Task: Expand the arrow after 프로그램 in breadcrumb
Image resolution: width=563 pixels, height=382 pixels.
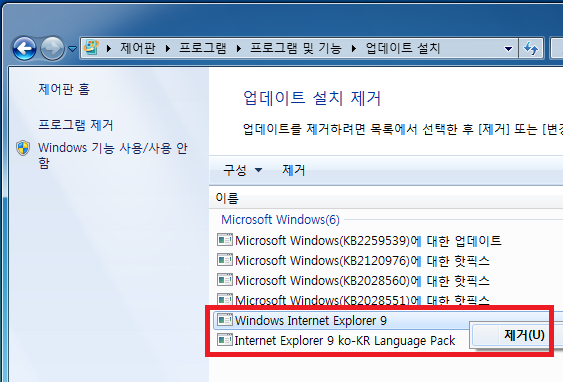Action: [239, 48]
